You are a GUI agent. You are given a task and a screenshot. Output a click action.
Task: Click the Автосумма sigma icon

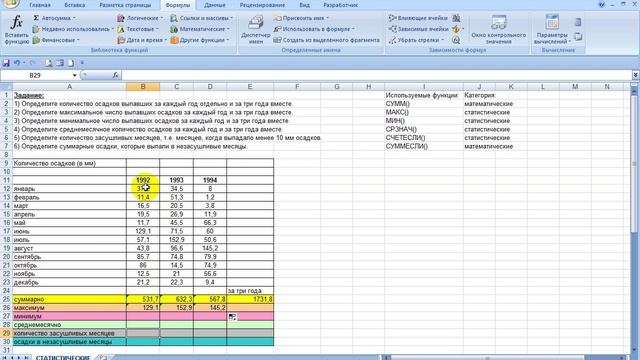click(36, 18)
